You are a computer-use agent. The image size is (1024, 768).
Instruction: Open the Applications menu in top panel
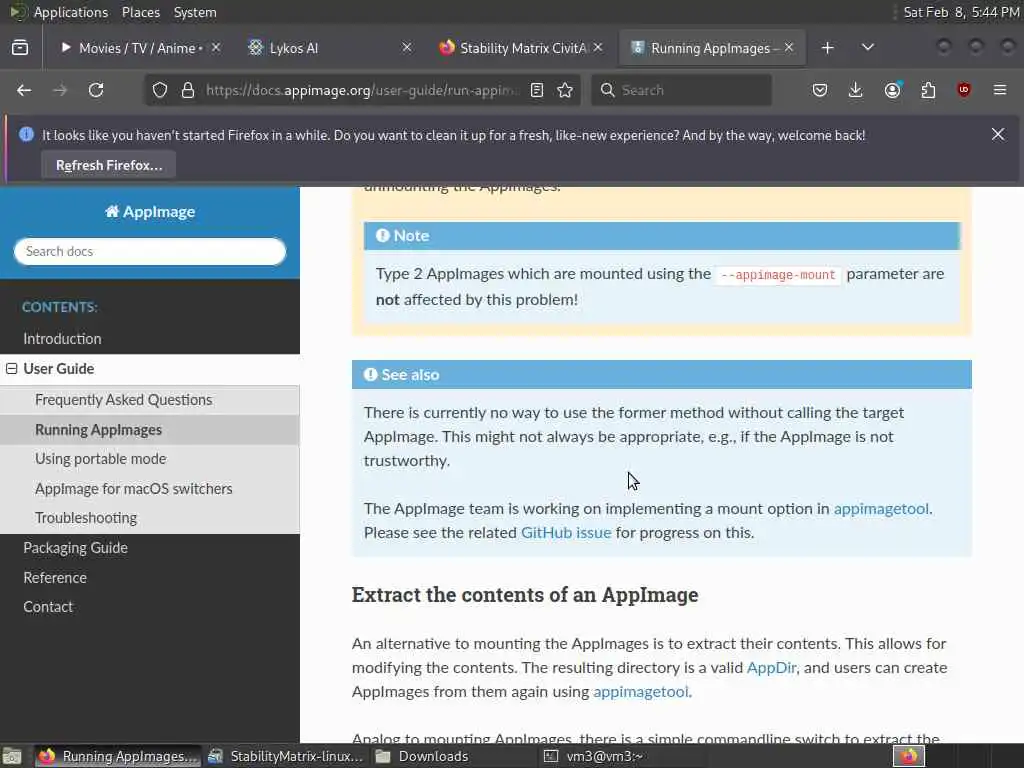71,12
